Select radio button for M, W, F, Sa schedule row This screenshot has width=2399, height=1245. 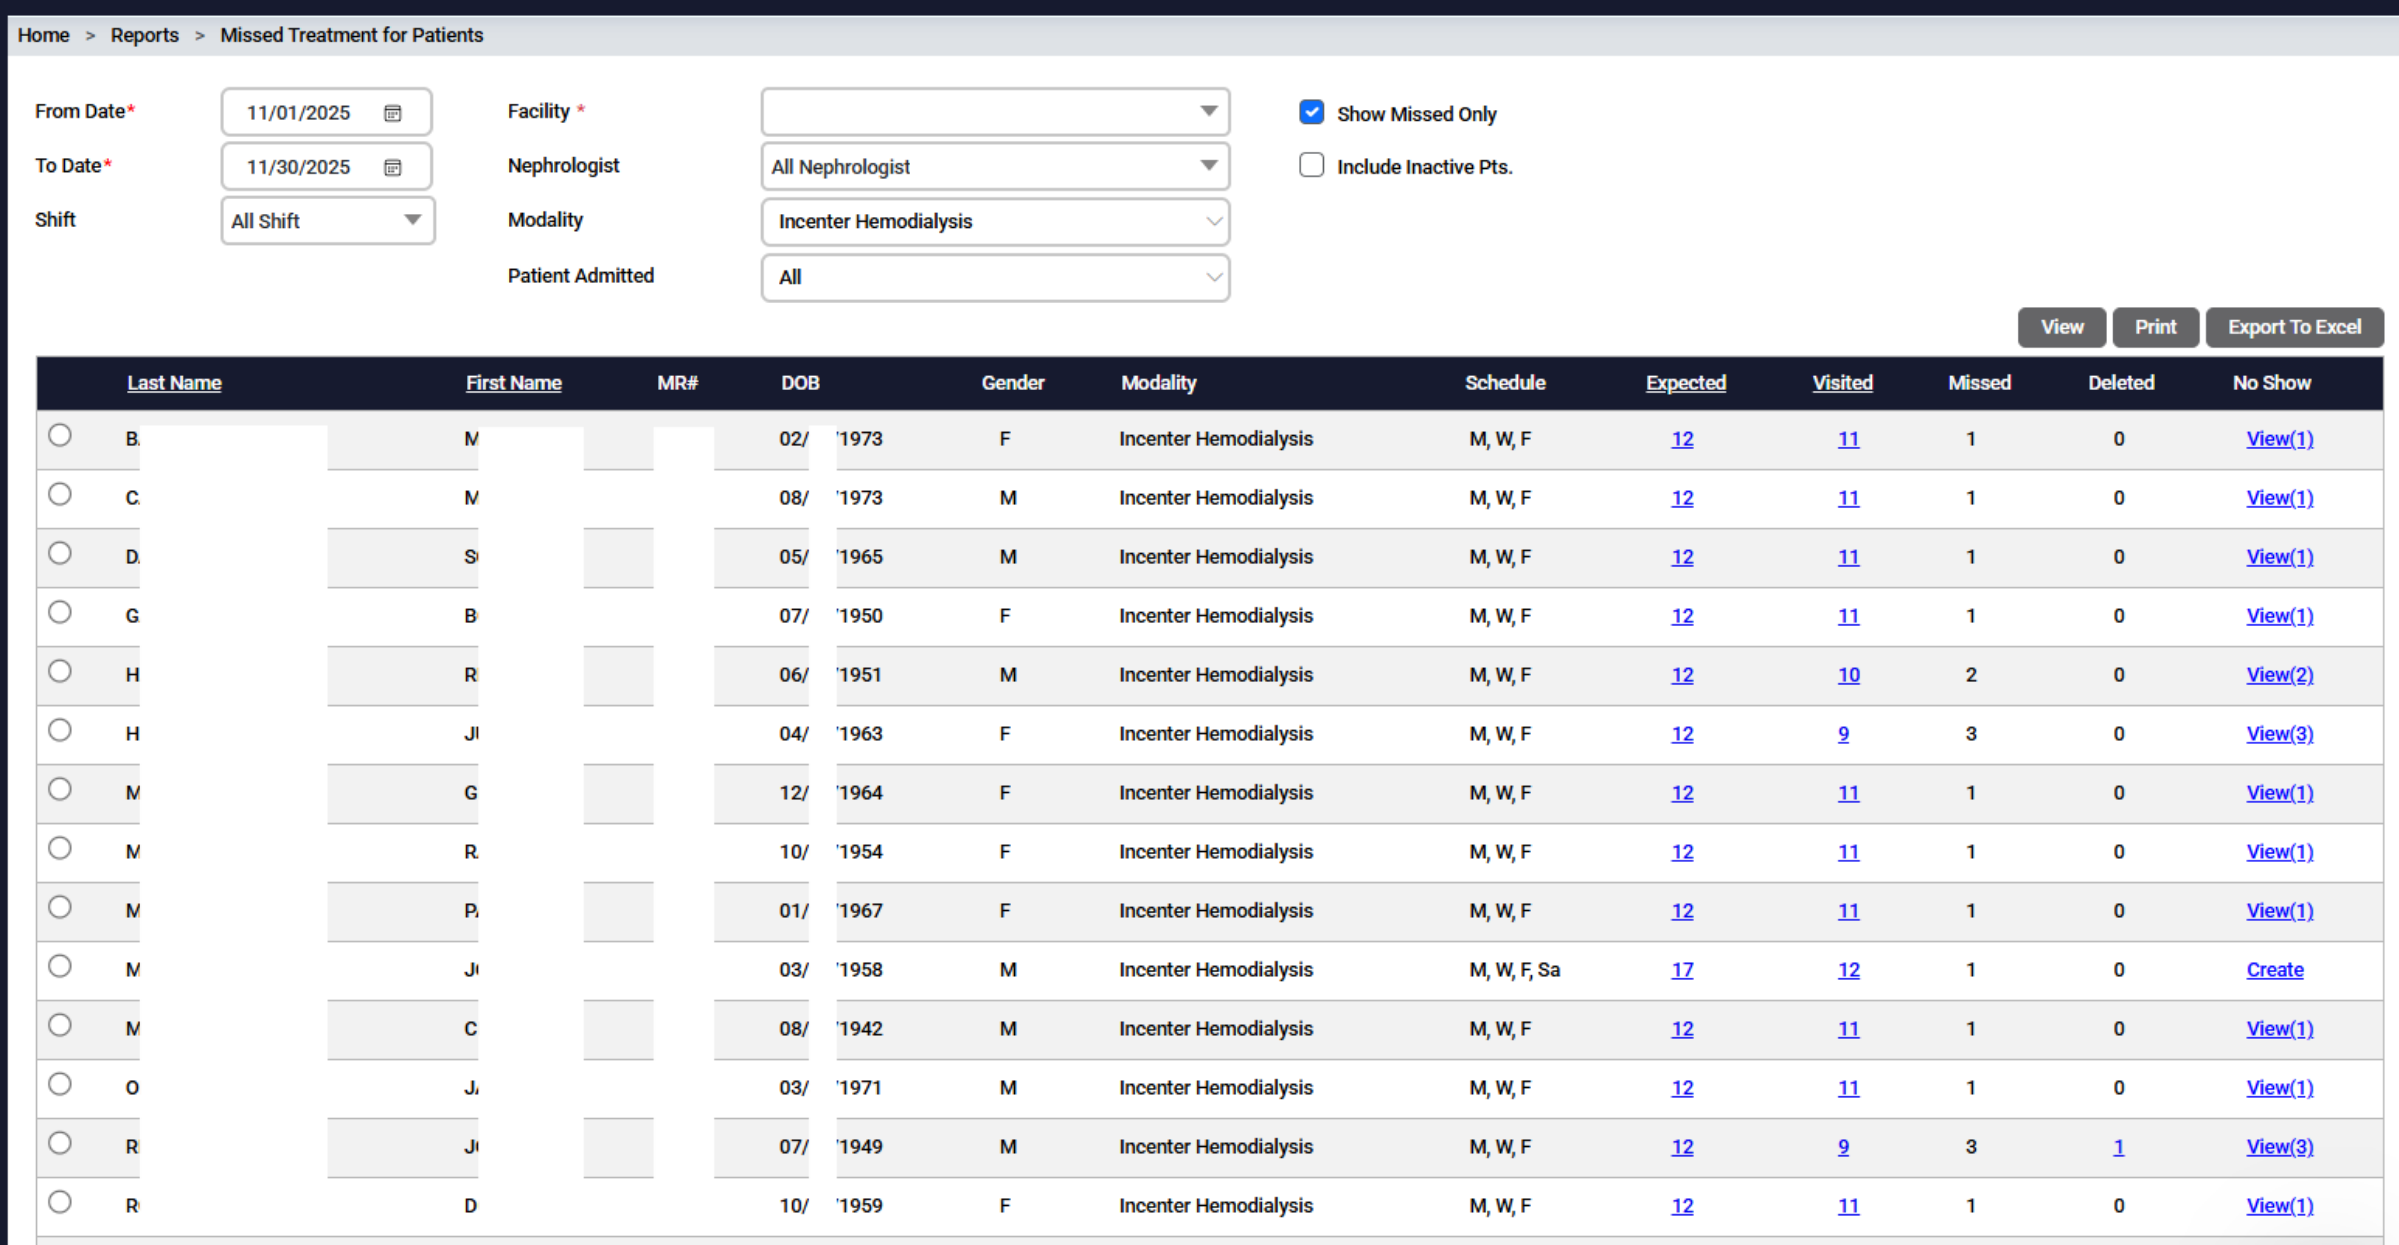click(60, 966)
